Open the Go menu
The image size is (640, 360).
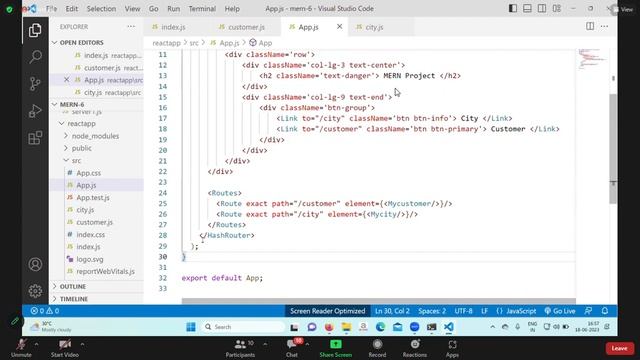153,9
